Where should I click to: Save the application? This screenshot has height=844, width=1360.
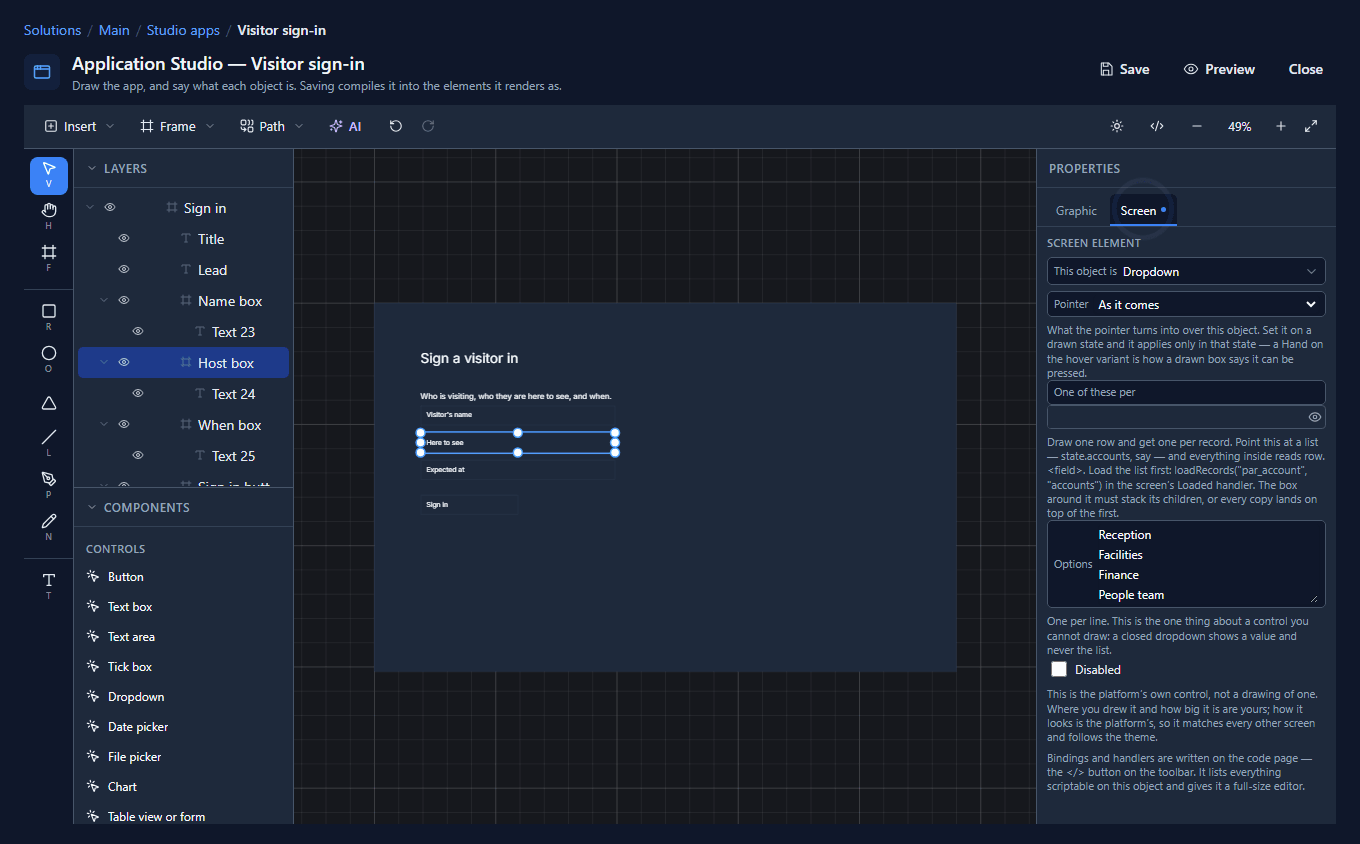pos(1124,69)
